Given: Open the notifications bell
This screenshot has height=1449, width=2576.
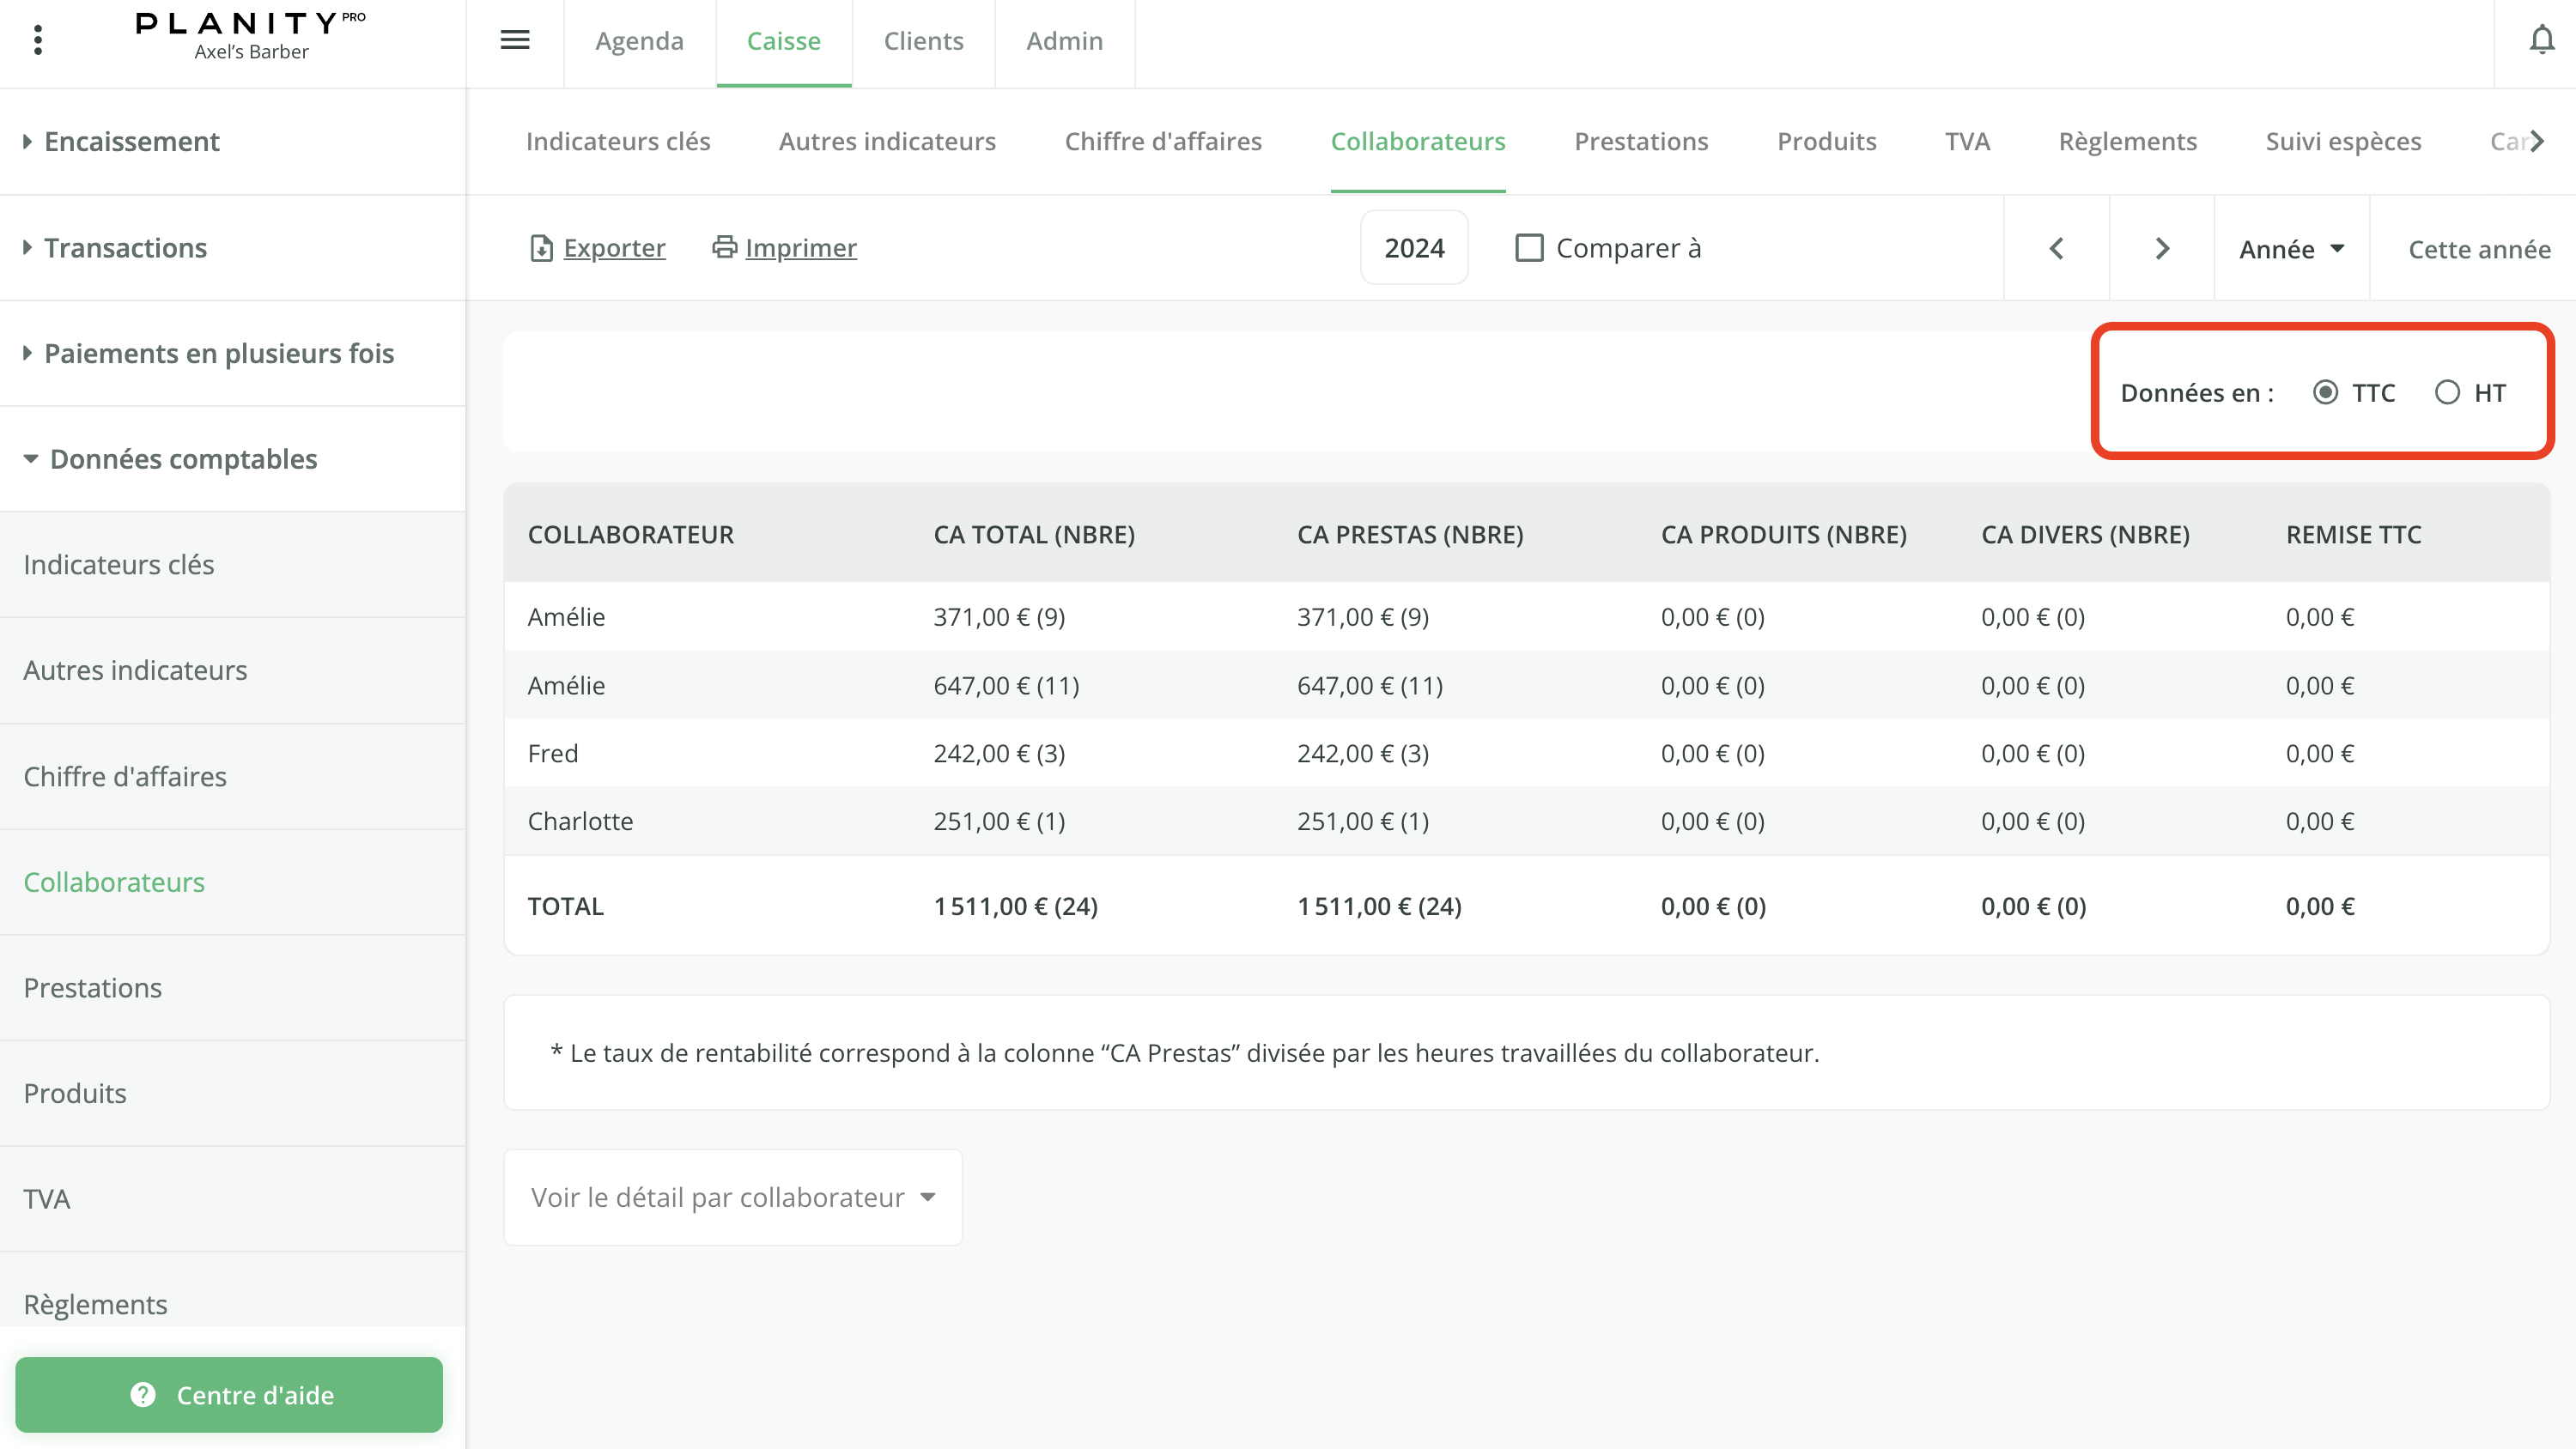Looking at the screenshot, I should (2541, 40).
